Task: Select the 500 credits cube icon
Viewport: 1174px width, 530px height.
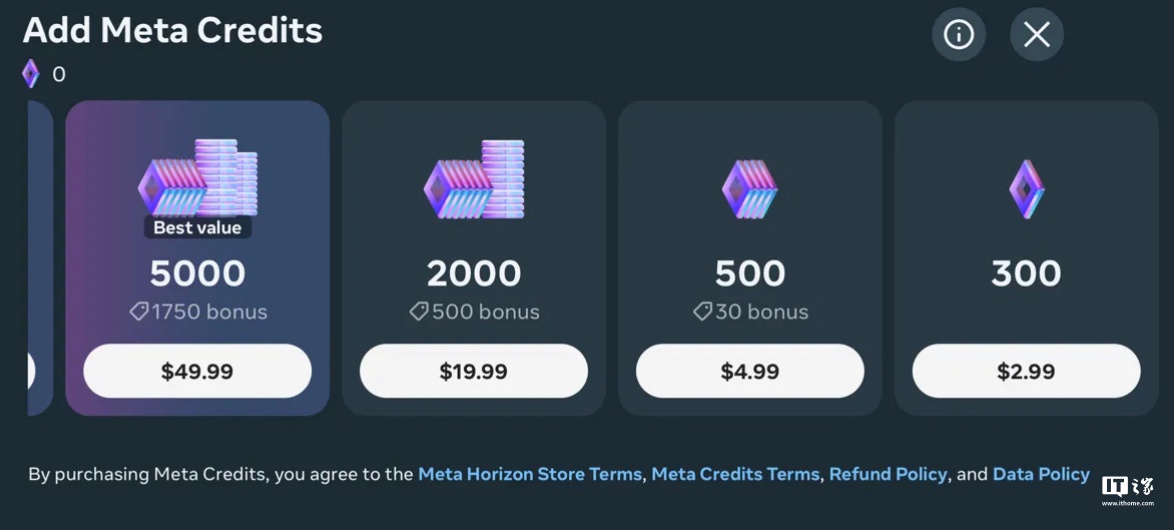Action: point(750,189)
